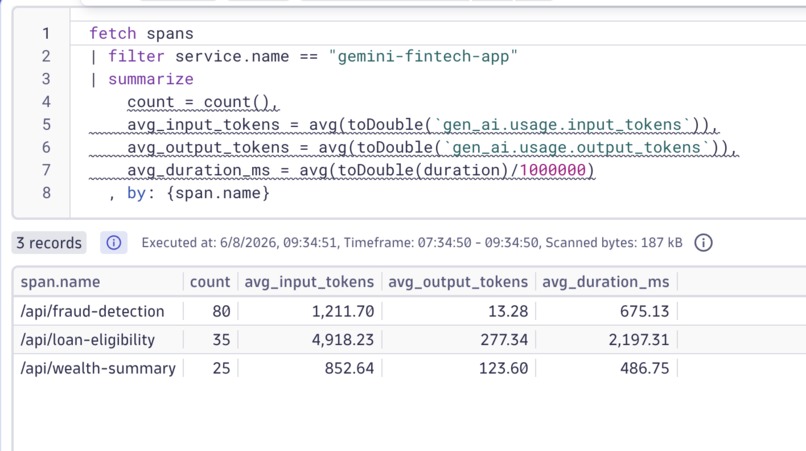Click the avg_output_tokens expression on line 6

point(432,148)
